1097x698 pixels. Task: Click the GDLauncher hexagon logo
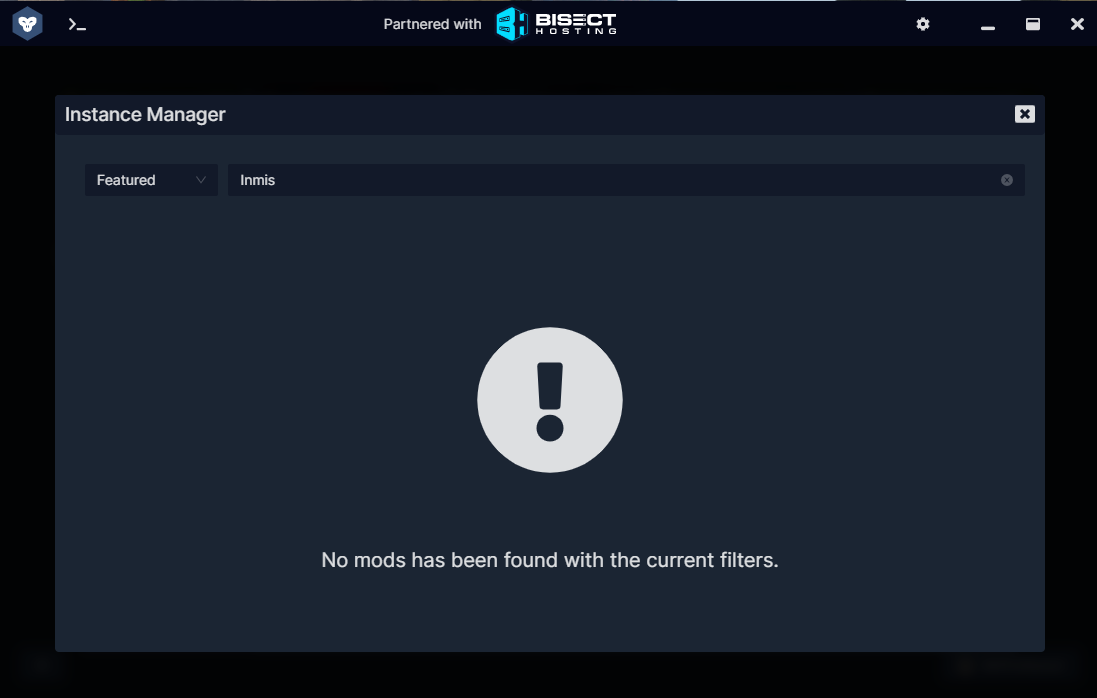coord(27,24)
